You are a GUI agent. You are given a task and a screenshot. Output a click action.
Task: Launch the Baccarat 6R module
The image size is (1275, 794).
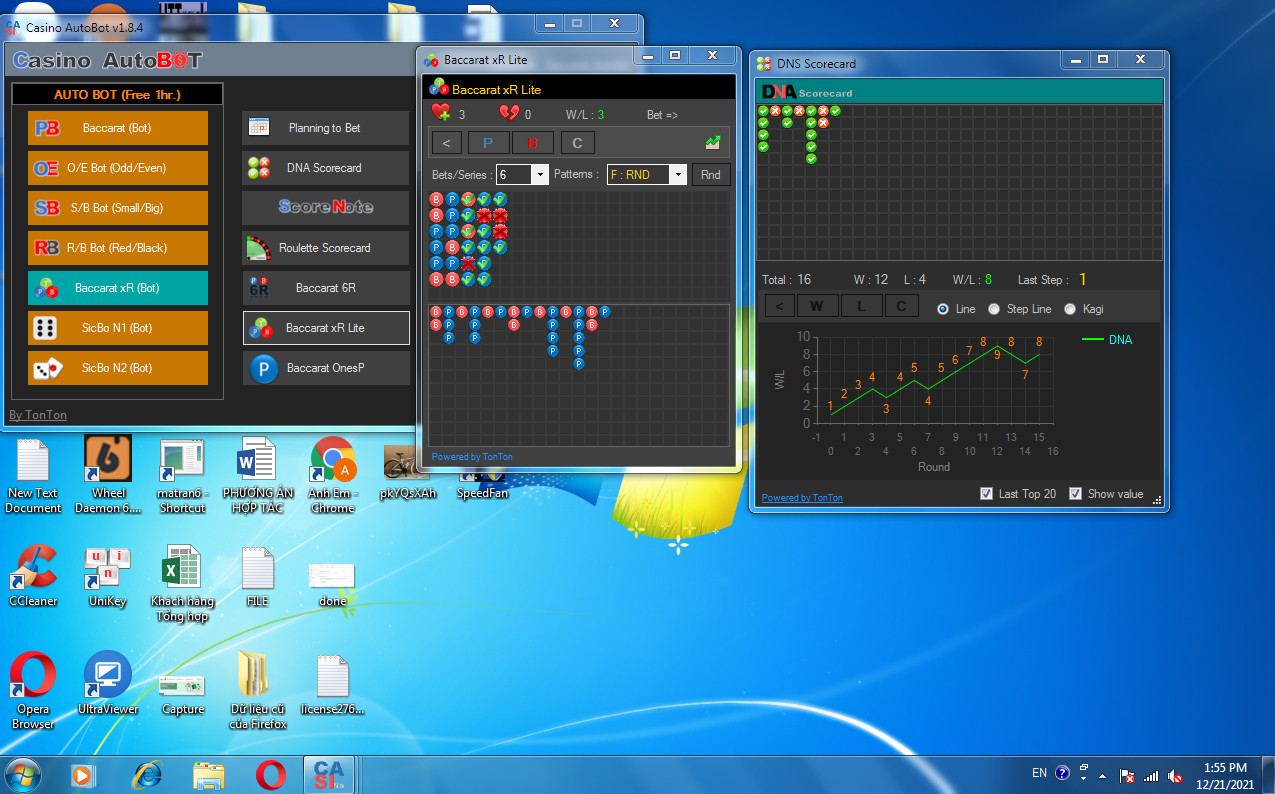tap(325, 288)
